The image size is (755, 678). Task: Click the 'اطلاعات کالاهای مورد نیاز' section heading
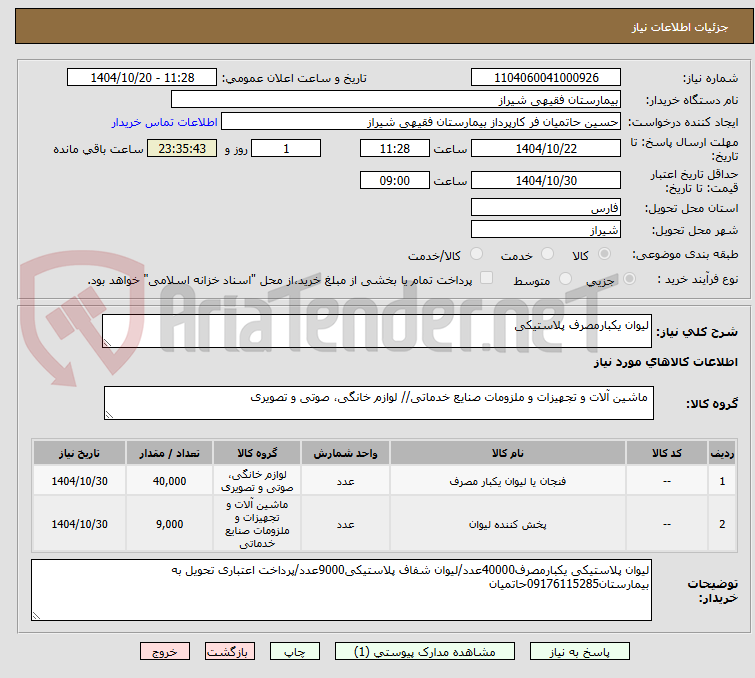click(x=665, y=362)
